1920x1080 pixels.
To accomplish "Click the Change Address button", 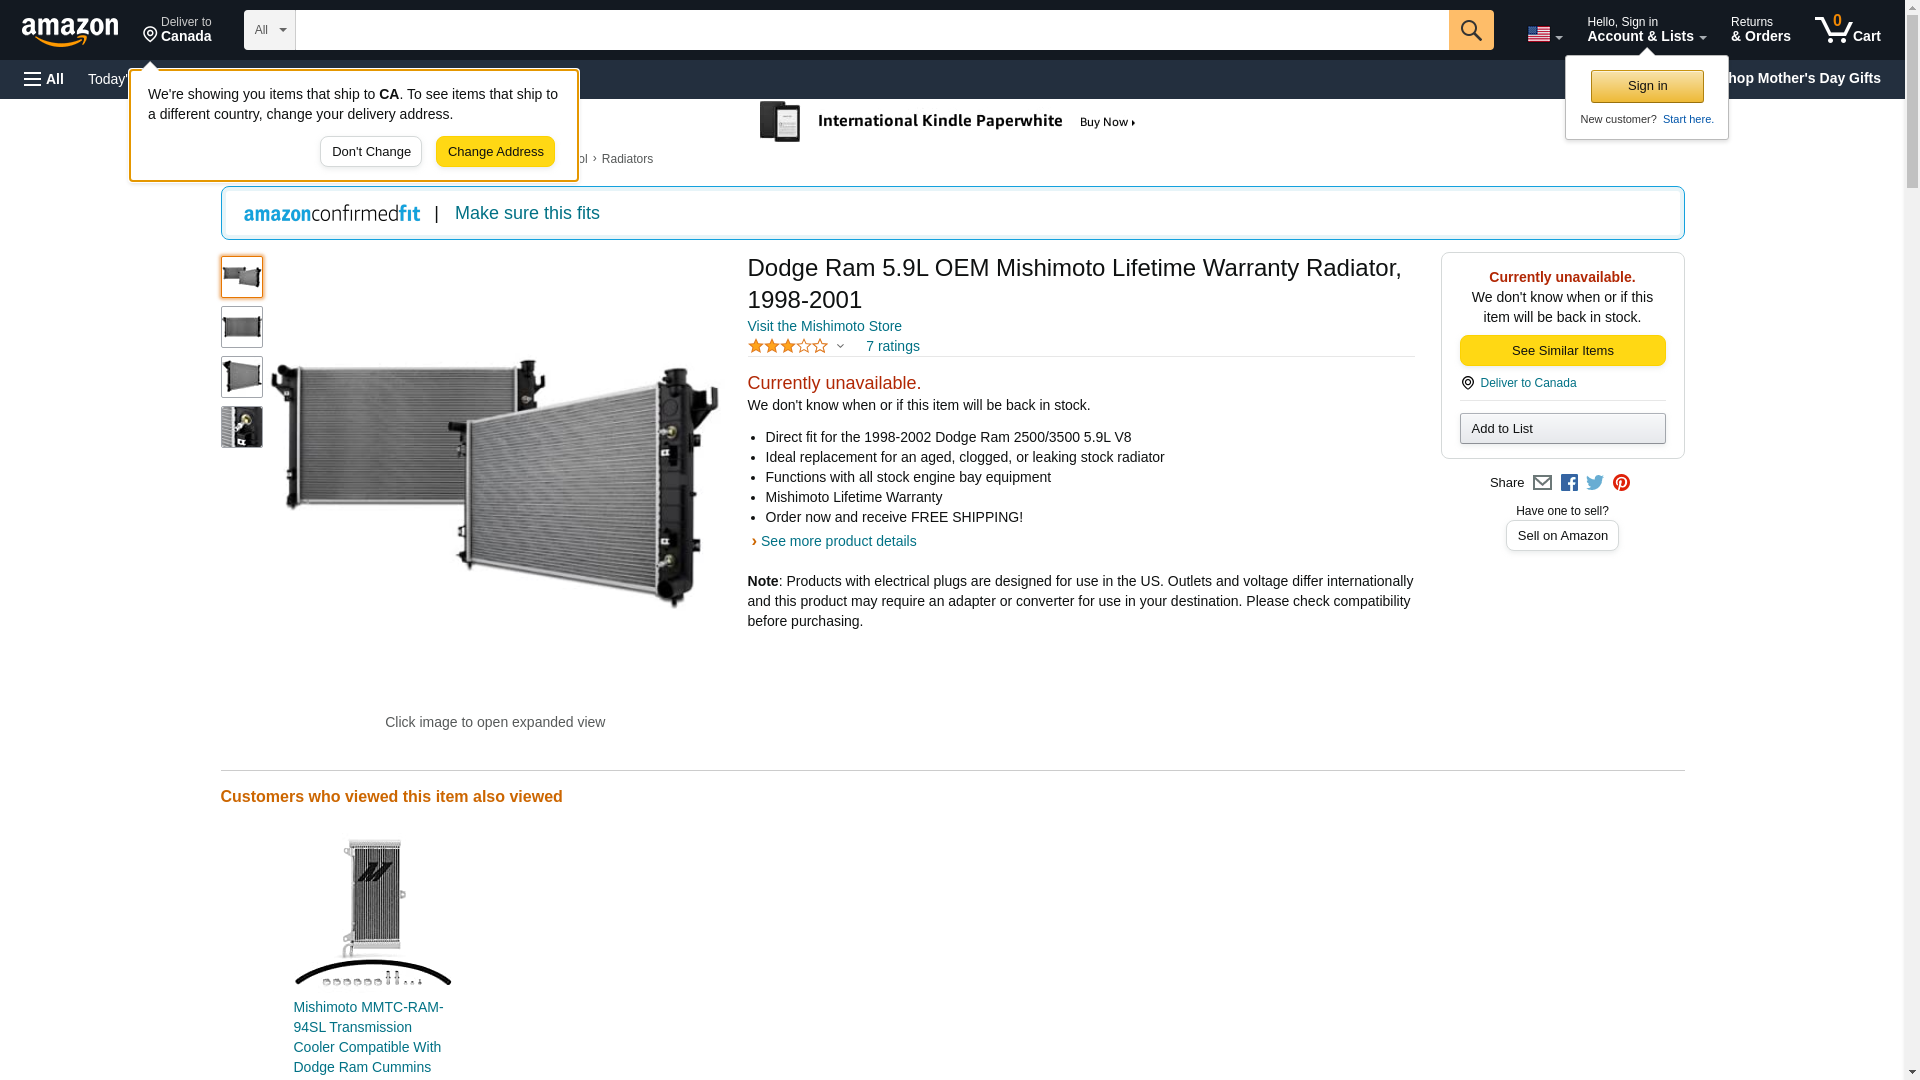I will click(x=495, y=152).
